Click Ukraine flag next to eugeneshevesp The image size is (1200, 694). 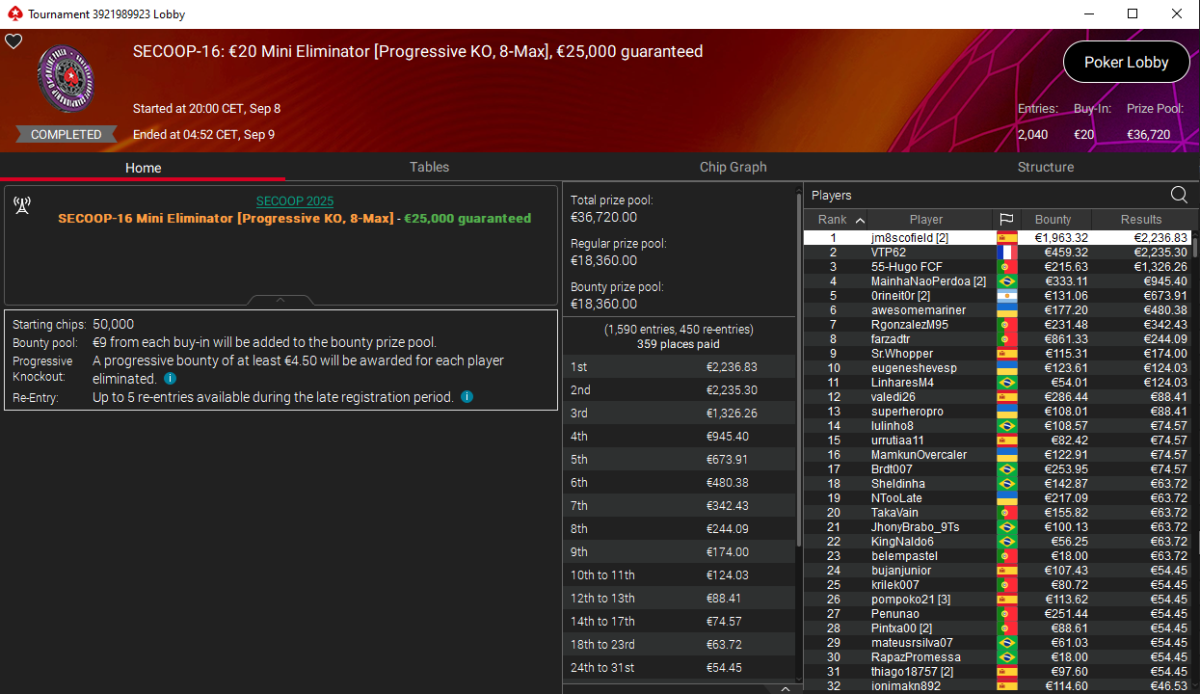click(x=1006, y=368)
